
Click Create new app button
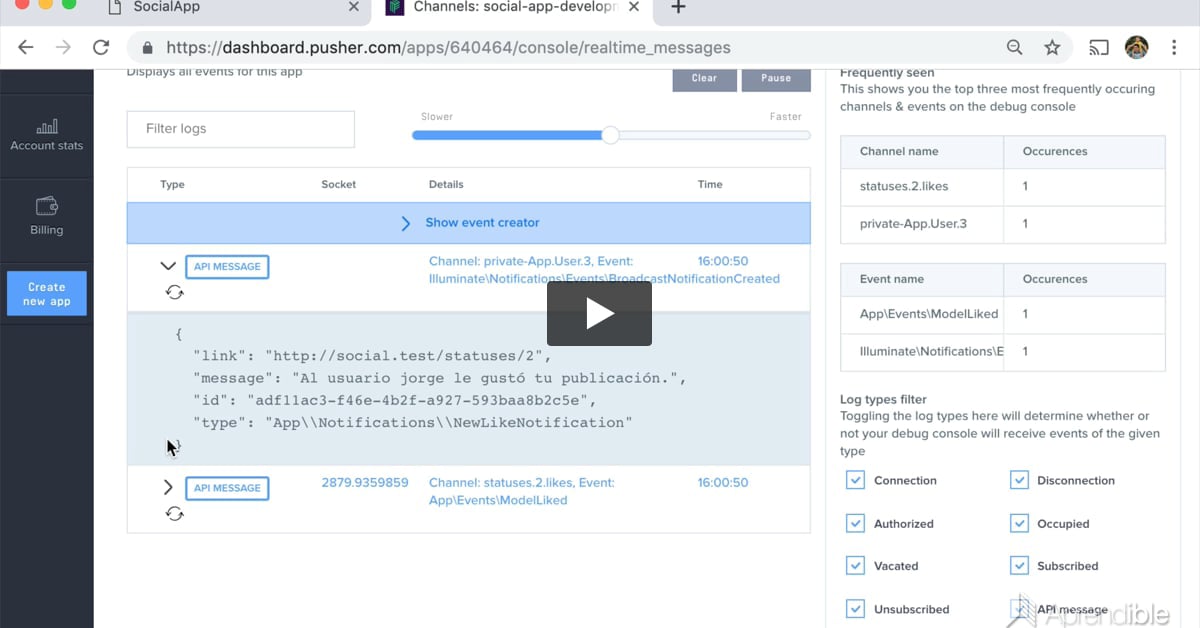(x=47, y=294)
